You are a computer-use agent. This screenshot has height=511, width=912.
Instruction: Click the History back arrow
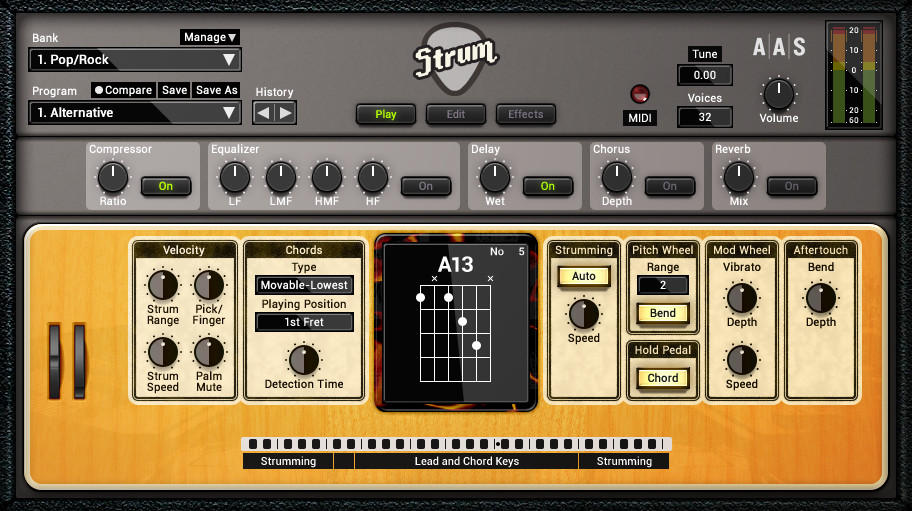click(x=263, y=113)
